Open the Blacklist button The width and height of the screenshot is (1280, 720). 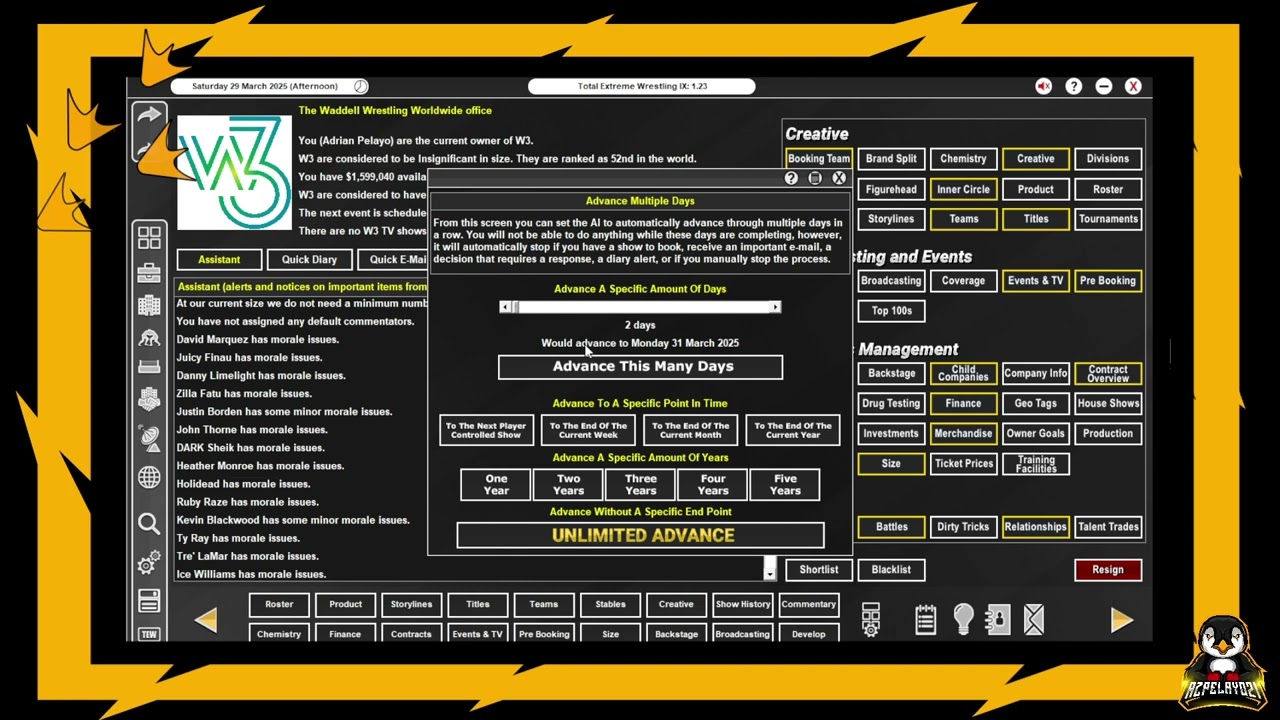click(x=891, y=570)
